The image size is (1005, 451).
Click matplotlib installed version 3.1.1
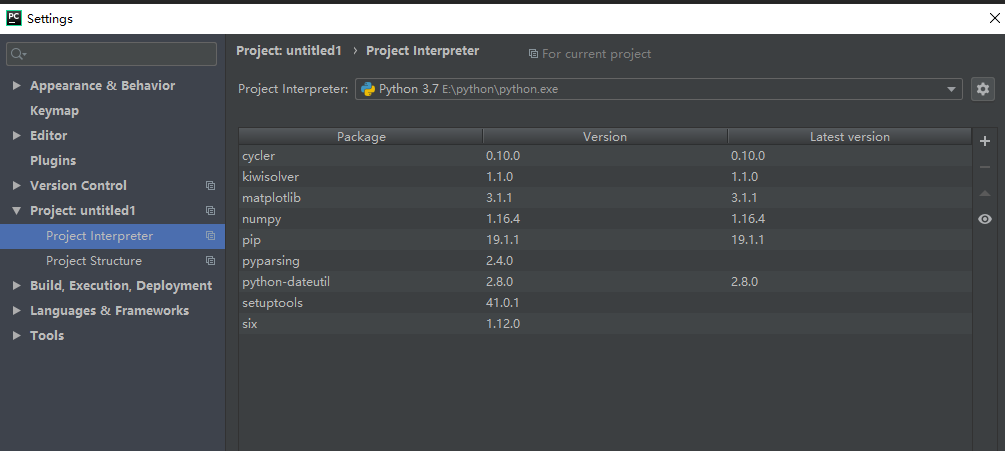tap(499, 198)
